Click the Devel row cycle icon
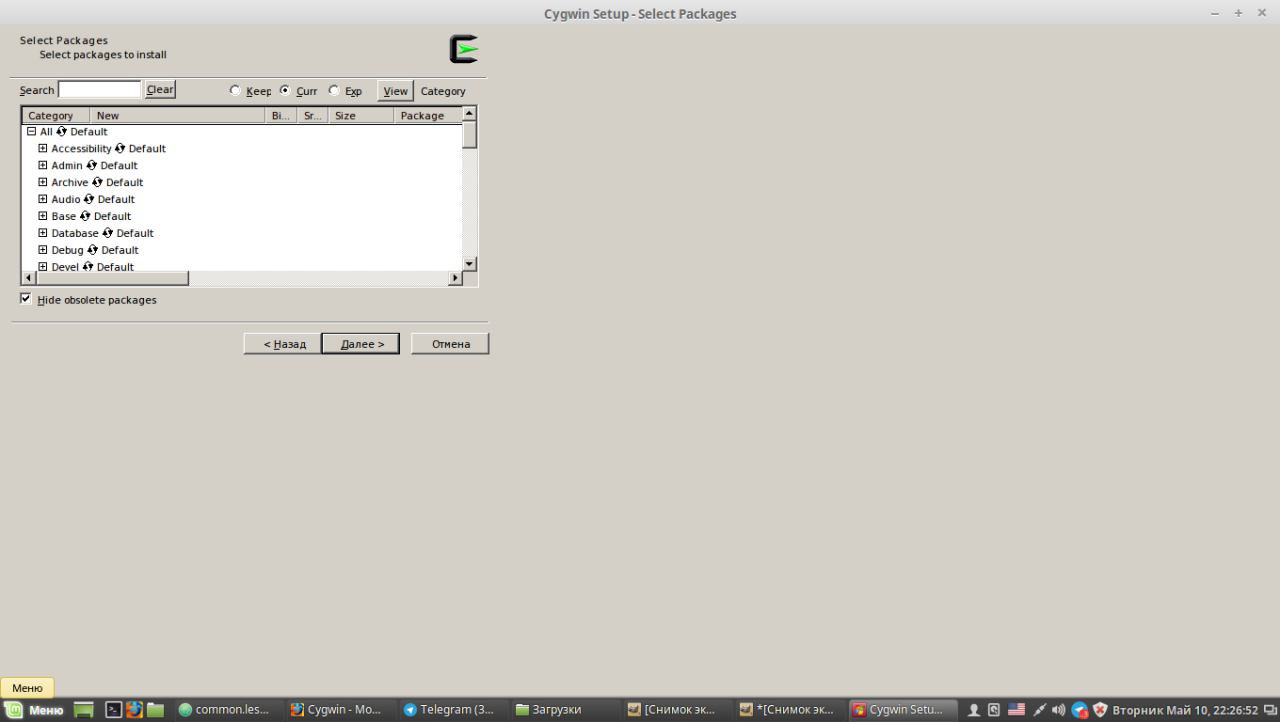 coord(88,267)
